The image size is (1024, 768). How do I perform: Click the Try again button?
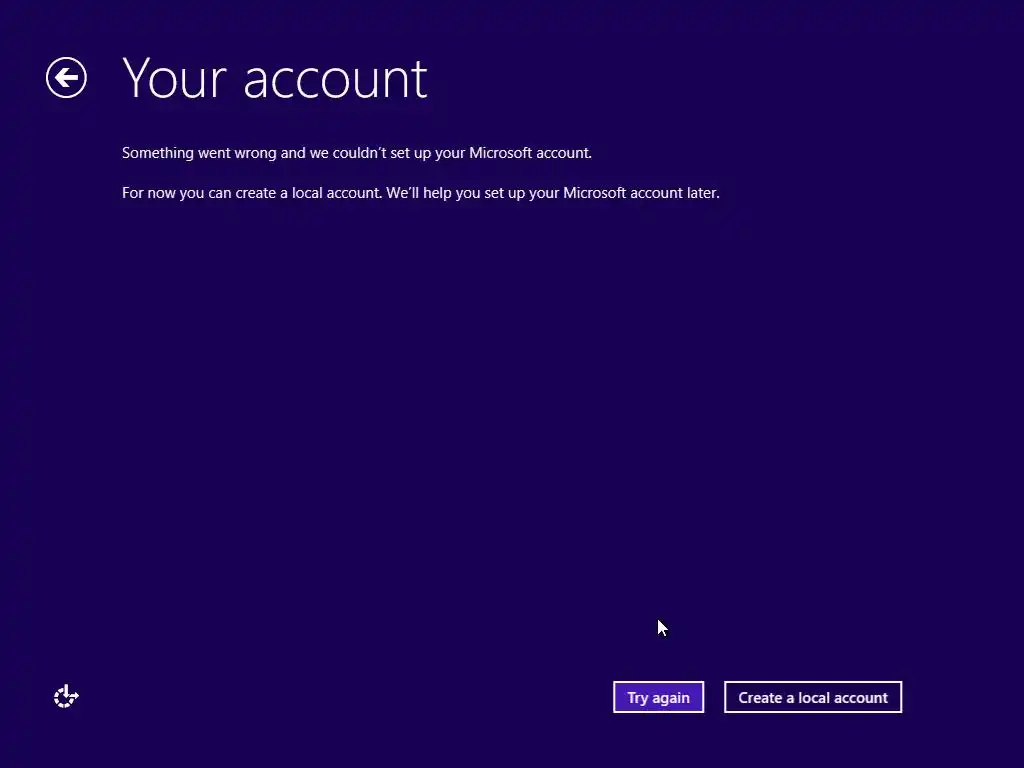[658, 697]
